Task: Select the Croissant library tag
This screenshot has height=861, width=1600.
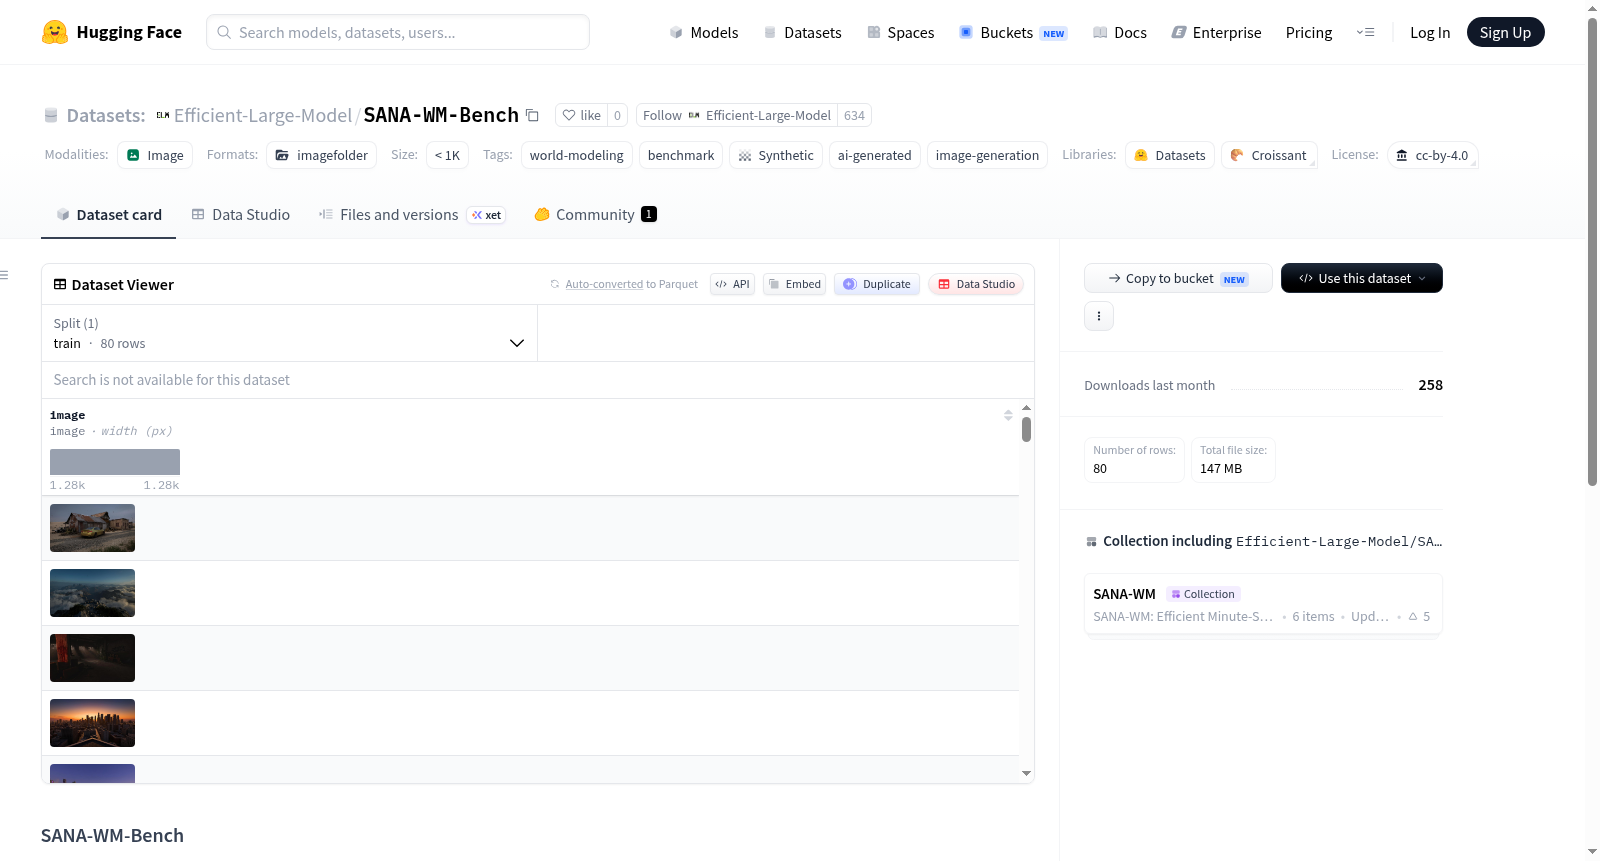Action: 1269,155
